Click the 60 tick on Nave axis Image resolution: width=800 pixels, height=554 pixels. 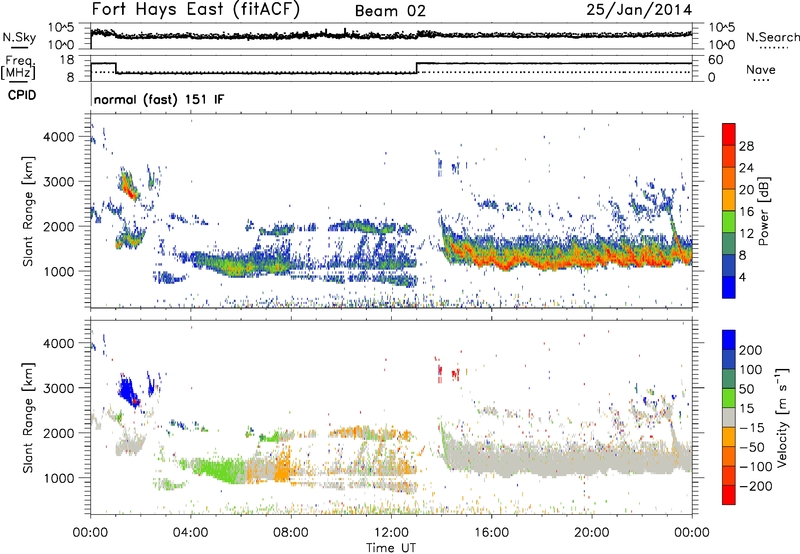pos(716,60)
